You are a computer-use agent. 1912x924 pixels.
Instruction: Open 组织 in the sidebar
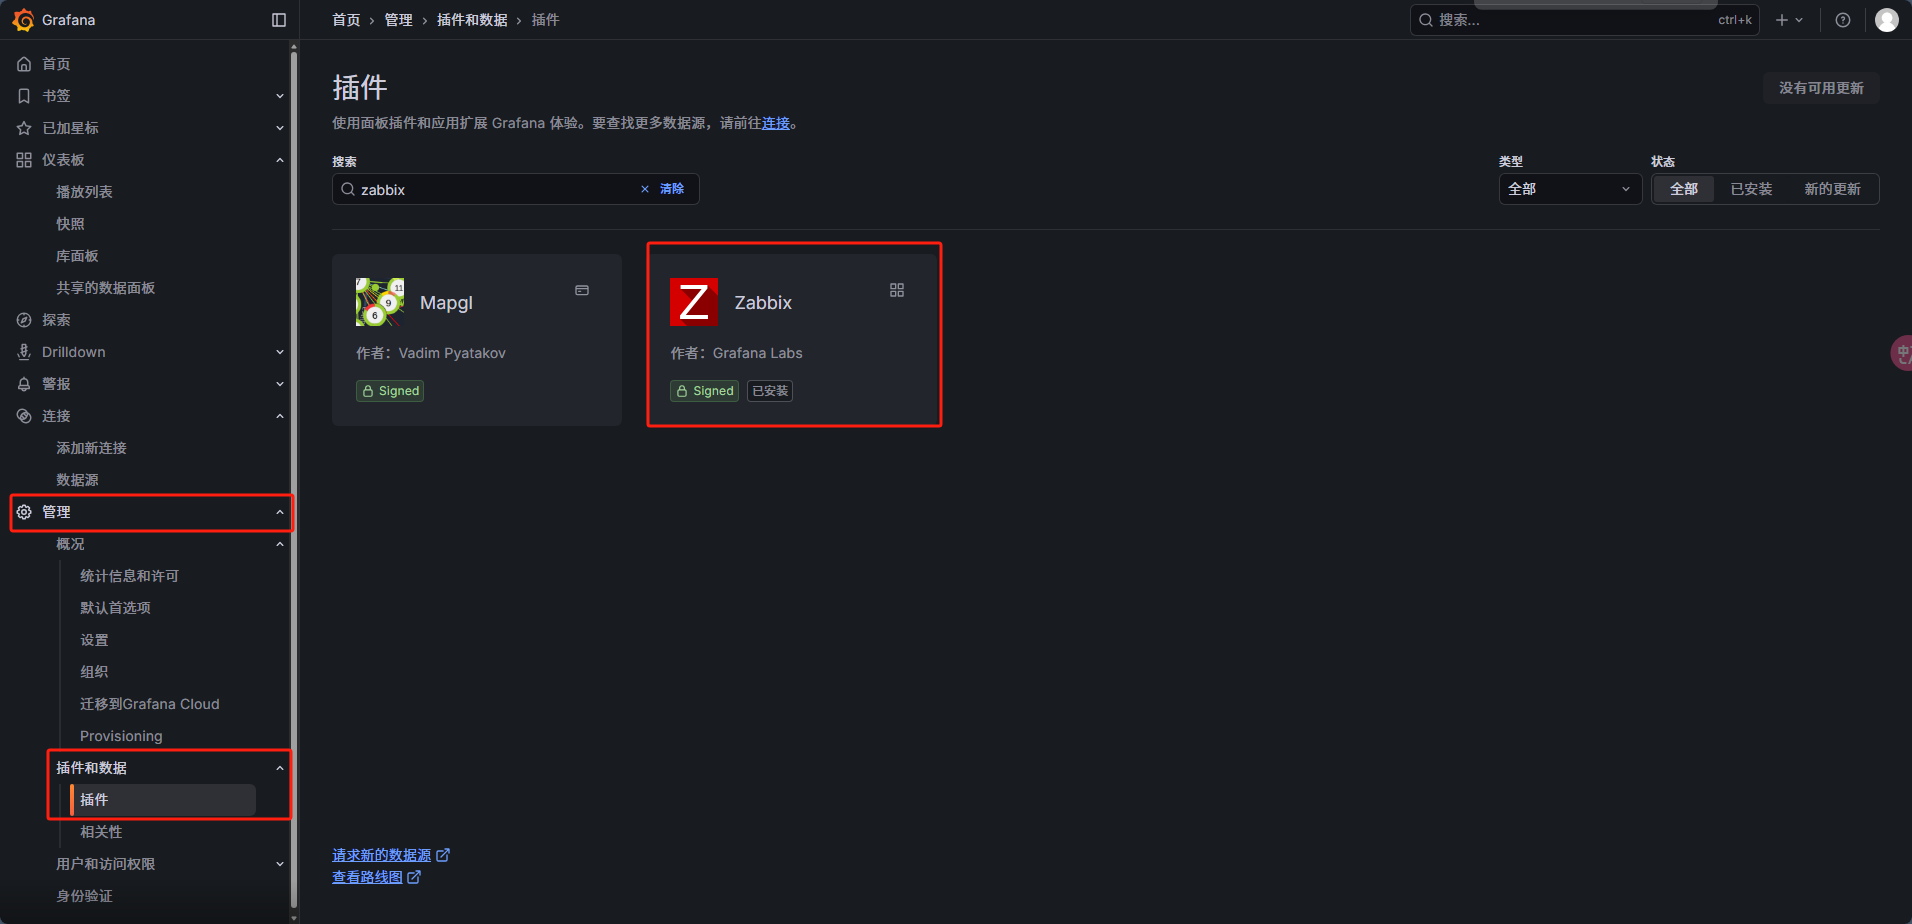click(94, 672)
